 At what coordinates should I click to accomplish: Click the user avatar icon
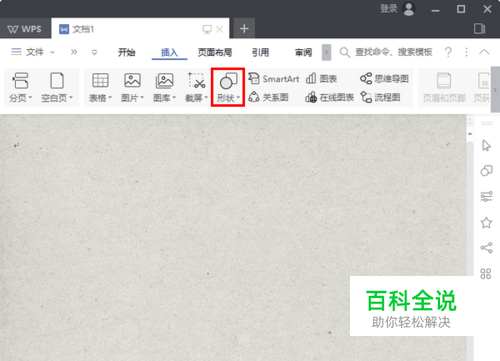coord(409,9)
